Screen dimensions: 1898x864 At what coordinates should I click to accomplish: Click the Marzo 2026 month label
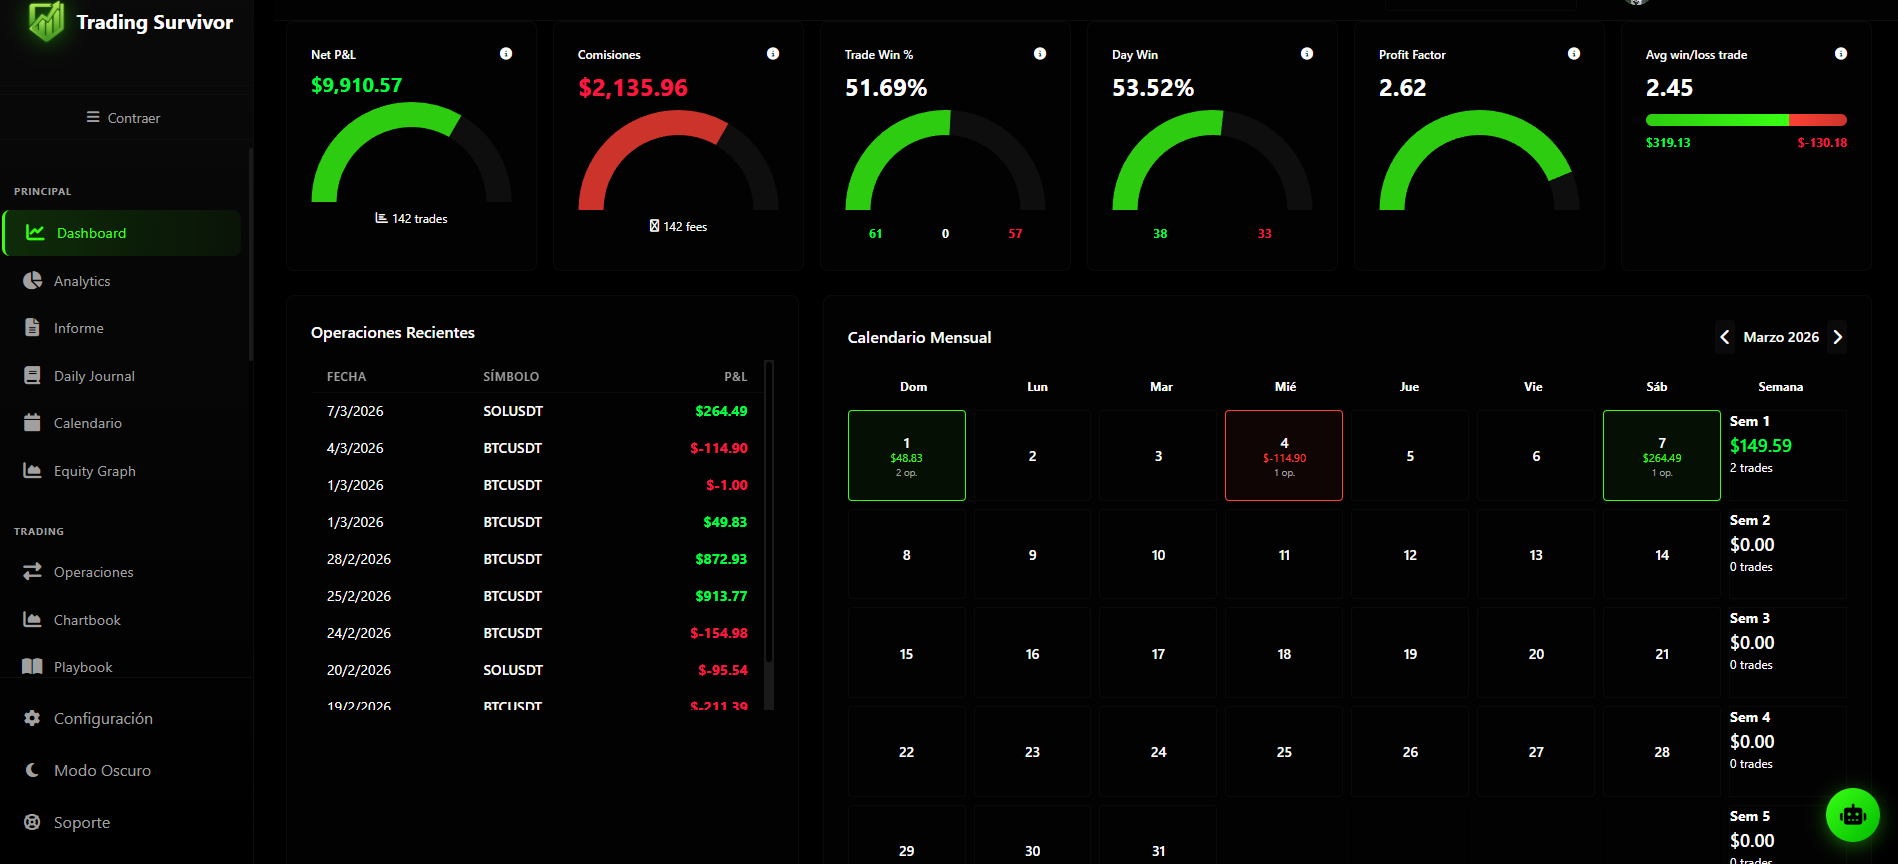point(1781,337)
